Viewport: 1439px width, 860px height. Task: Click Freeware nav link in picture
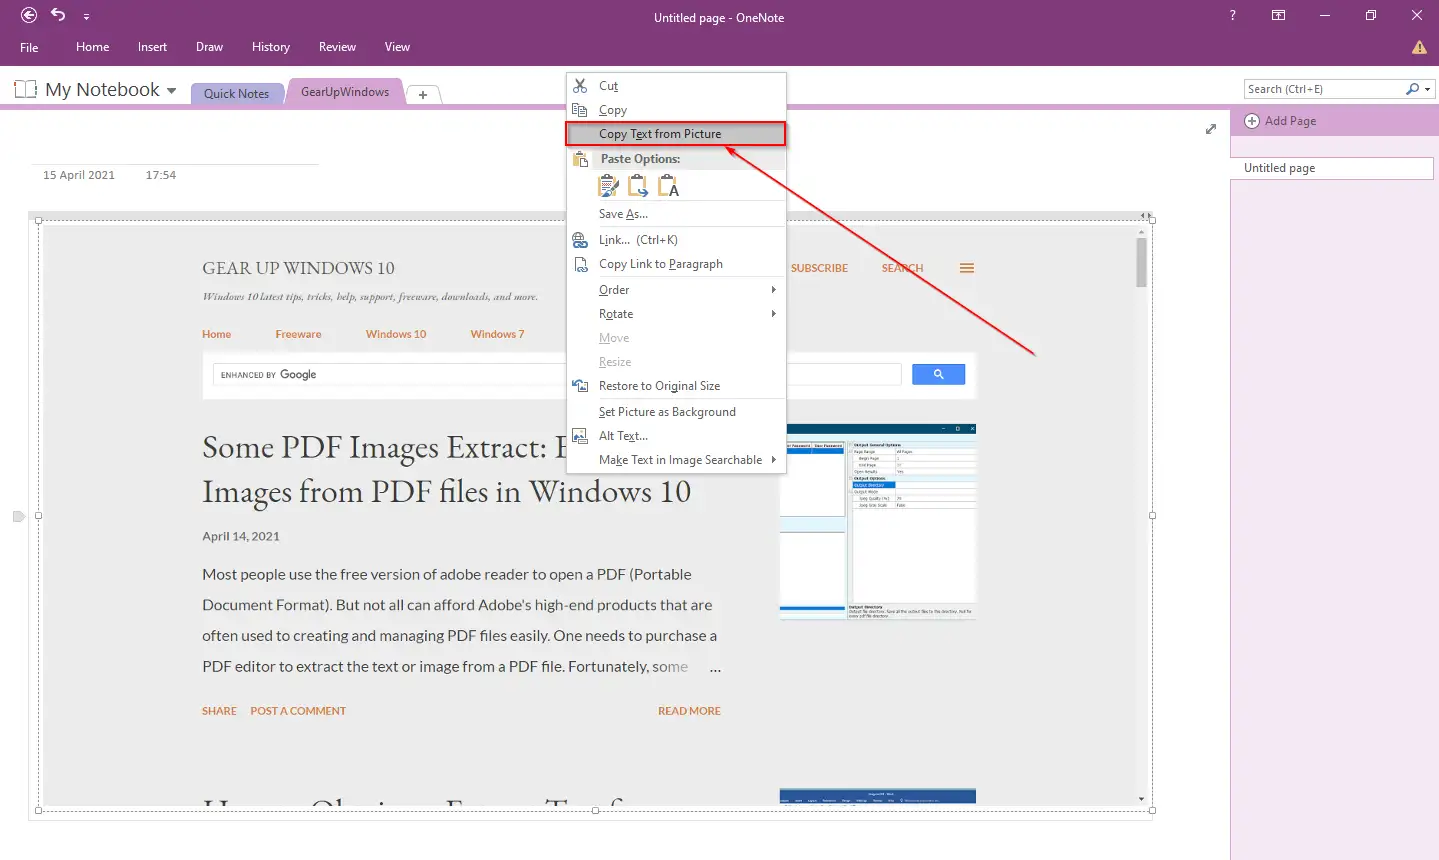click(x=298, y=334)
